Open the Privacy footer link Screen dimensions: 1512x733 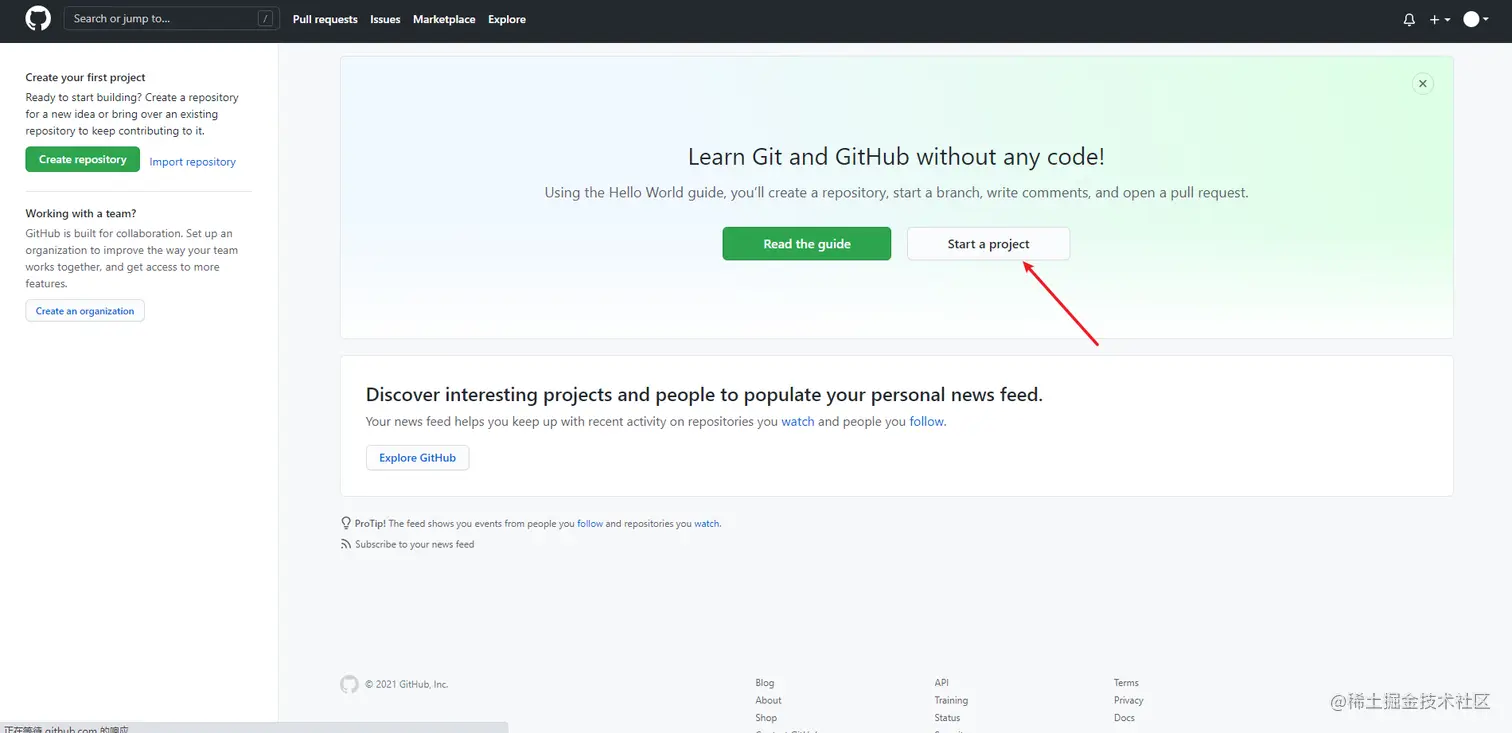click(x=1129, y=700)
